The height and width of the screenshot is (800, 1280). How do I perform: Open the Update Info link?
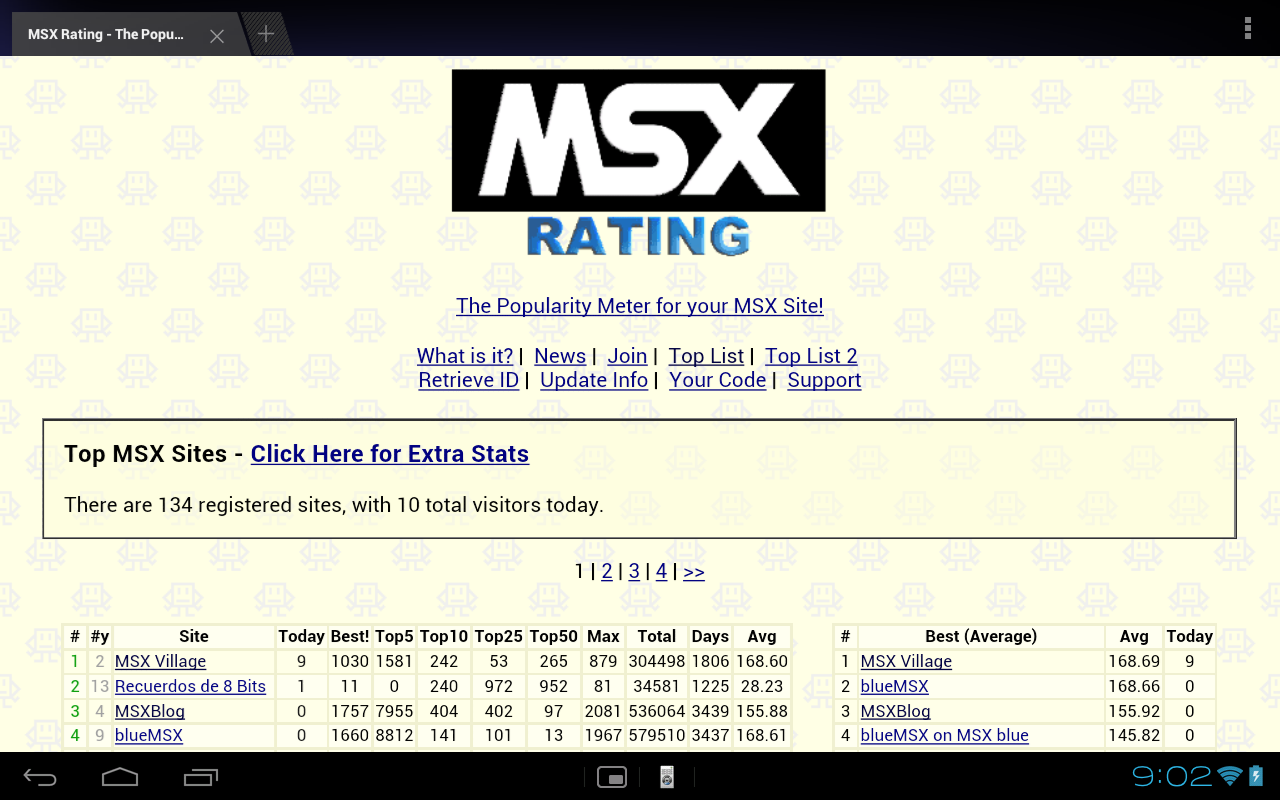[594, 380]
